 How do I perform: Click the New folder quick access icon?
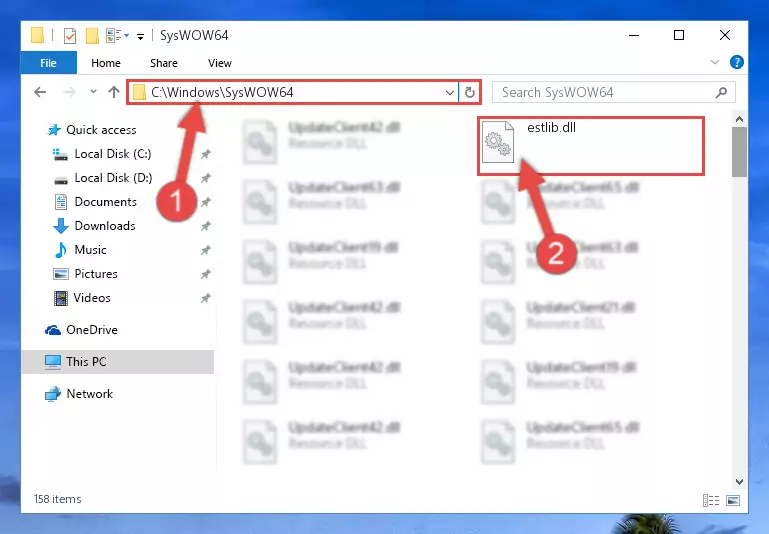[x=92, y=35]
